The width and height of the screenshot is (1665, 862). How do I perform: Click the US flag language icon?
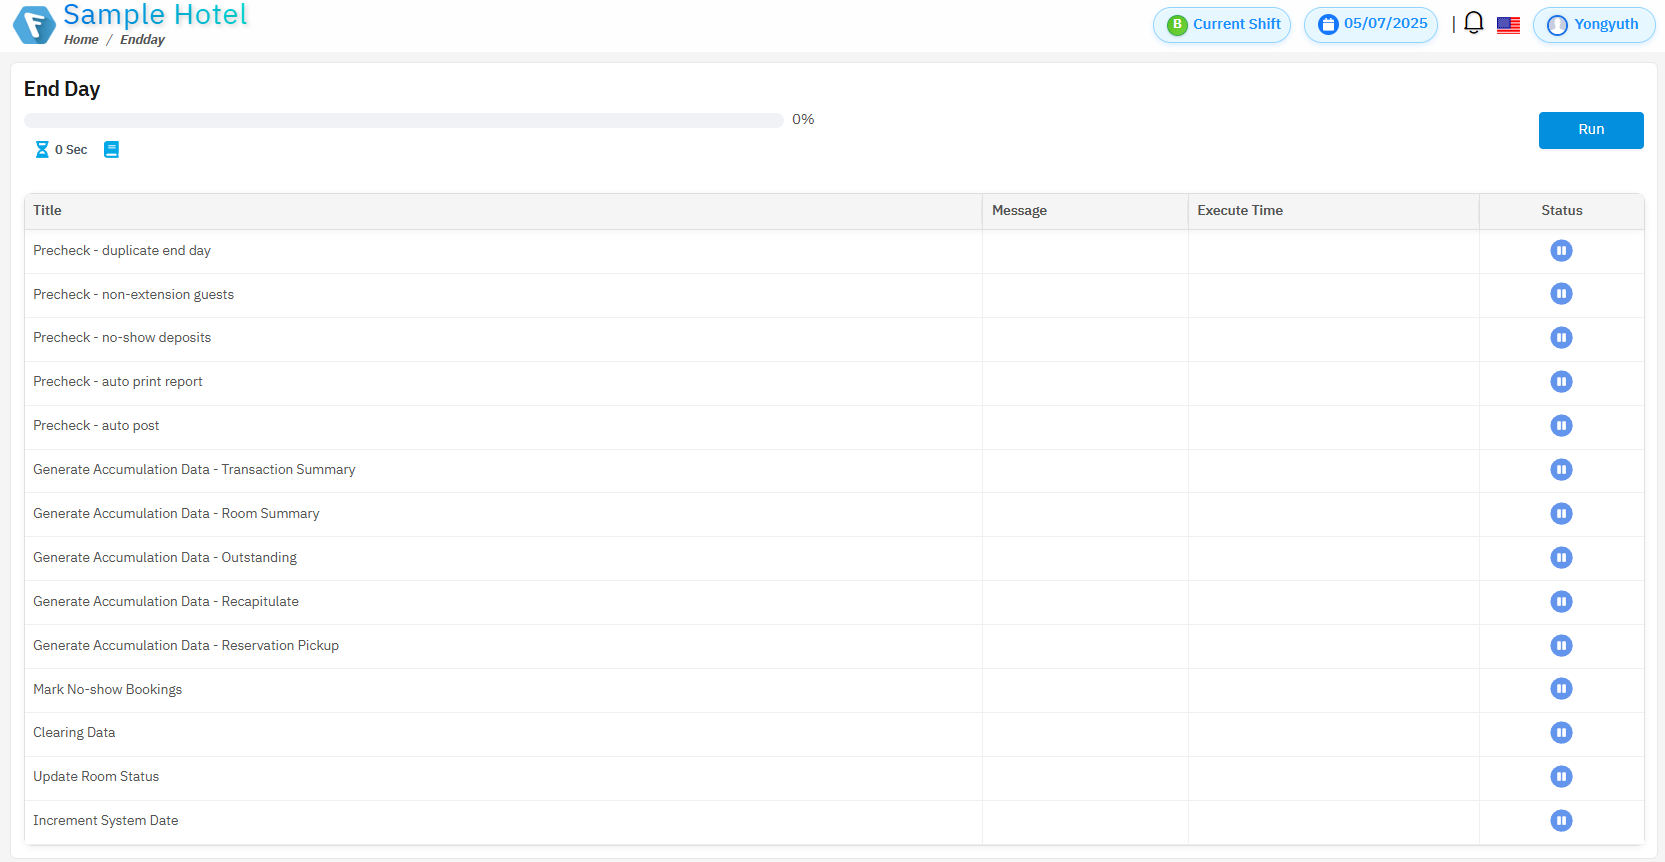point(1508,25)
